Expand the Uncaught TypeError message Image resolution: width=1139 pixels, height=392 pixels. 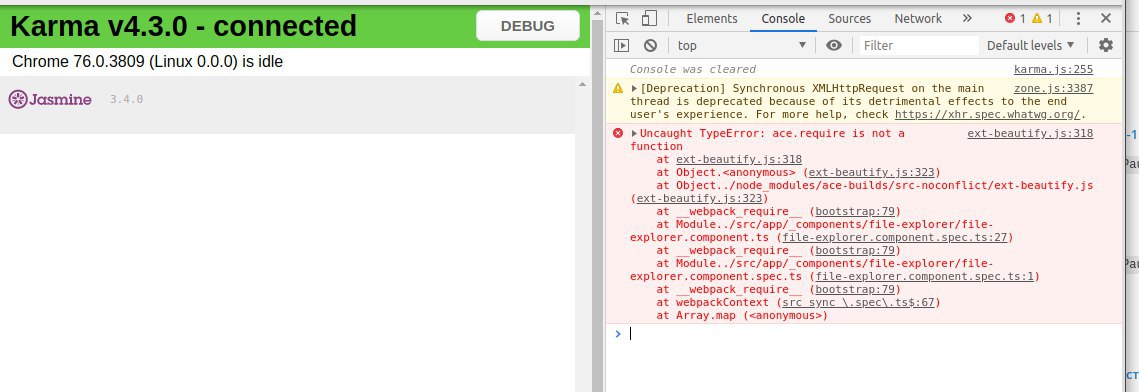tap(634, 134)
